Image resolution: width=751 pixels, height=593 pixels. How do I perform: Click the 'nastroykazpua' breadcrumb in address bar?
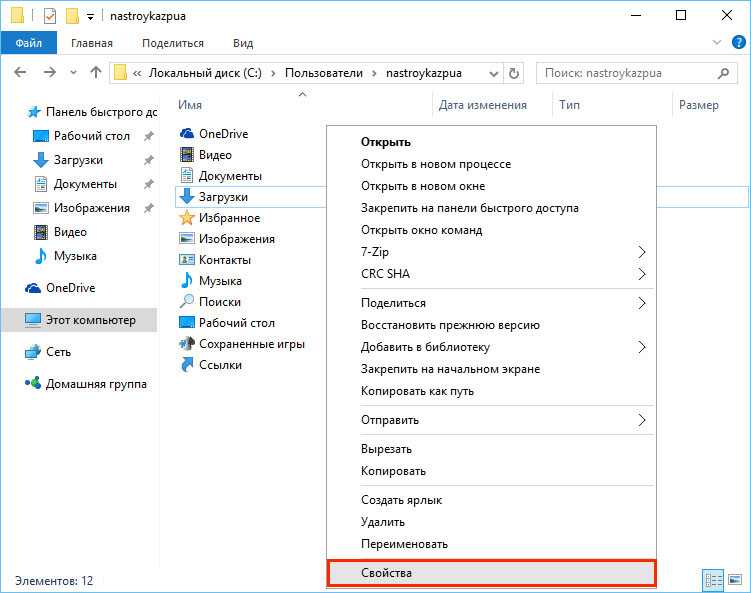[x=424, y=73]
